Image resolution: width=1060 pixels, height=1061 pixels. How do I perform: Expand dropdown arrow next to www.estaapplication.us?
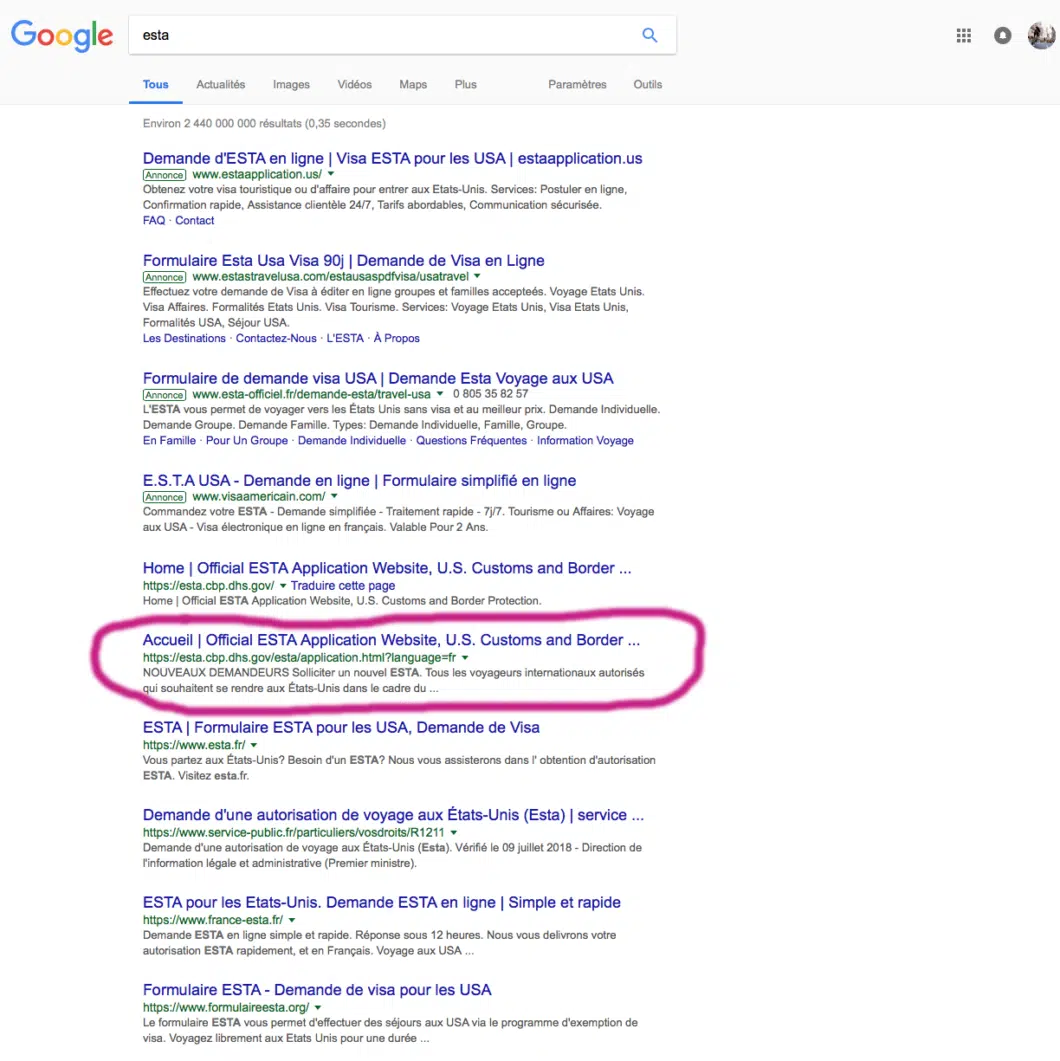point(331,175)
